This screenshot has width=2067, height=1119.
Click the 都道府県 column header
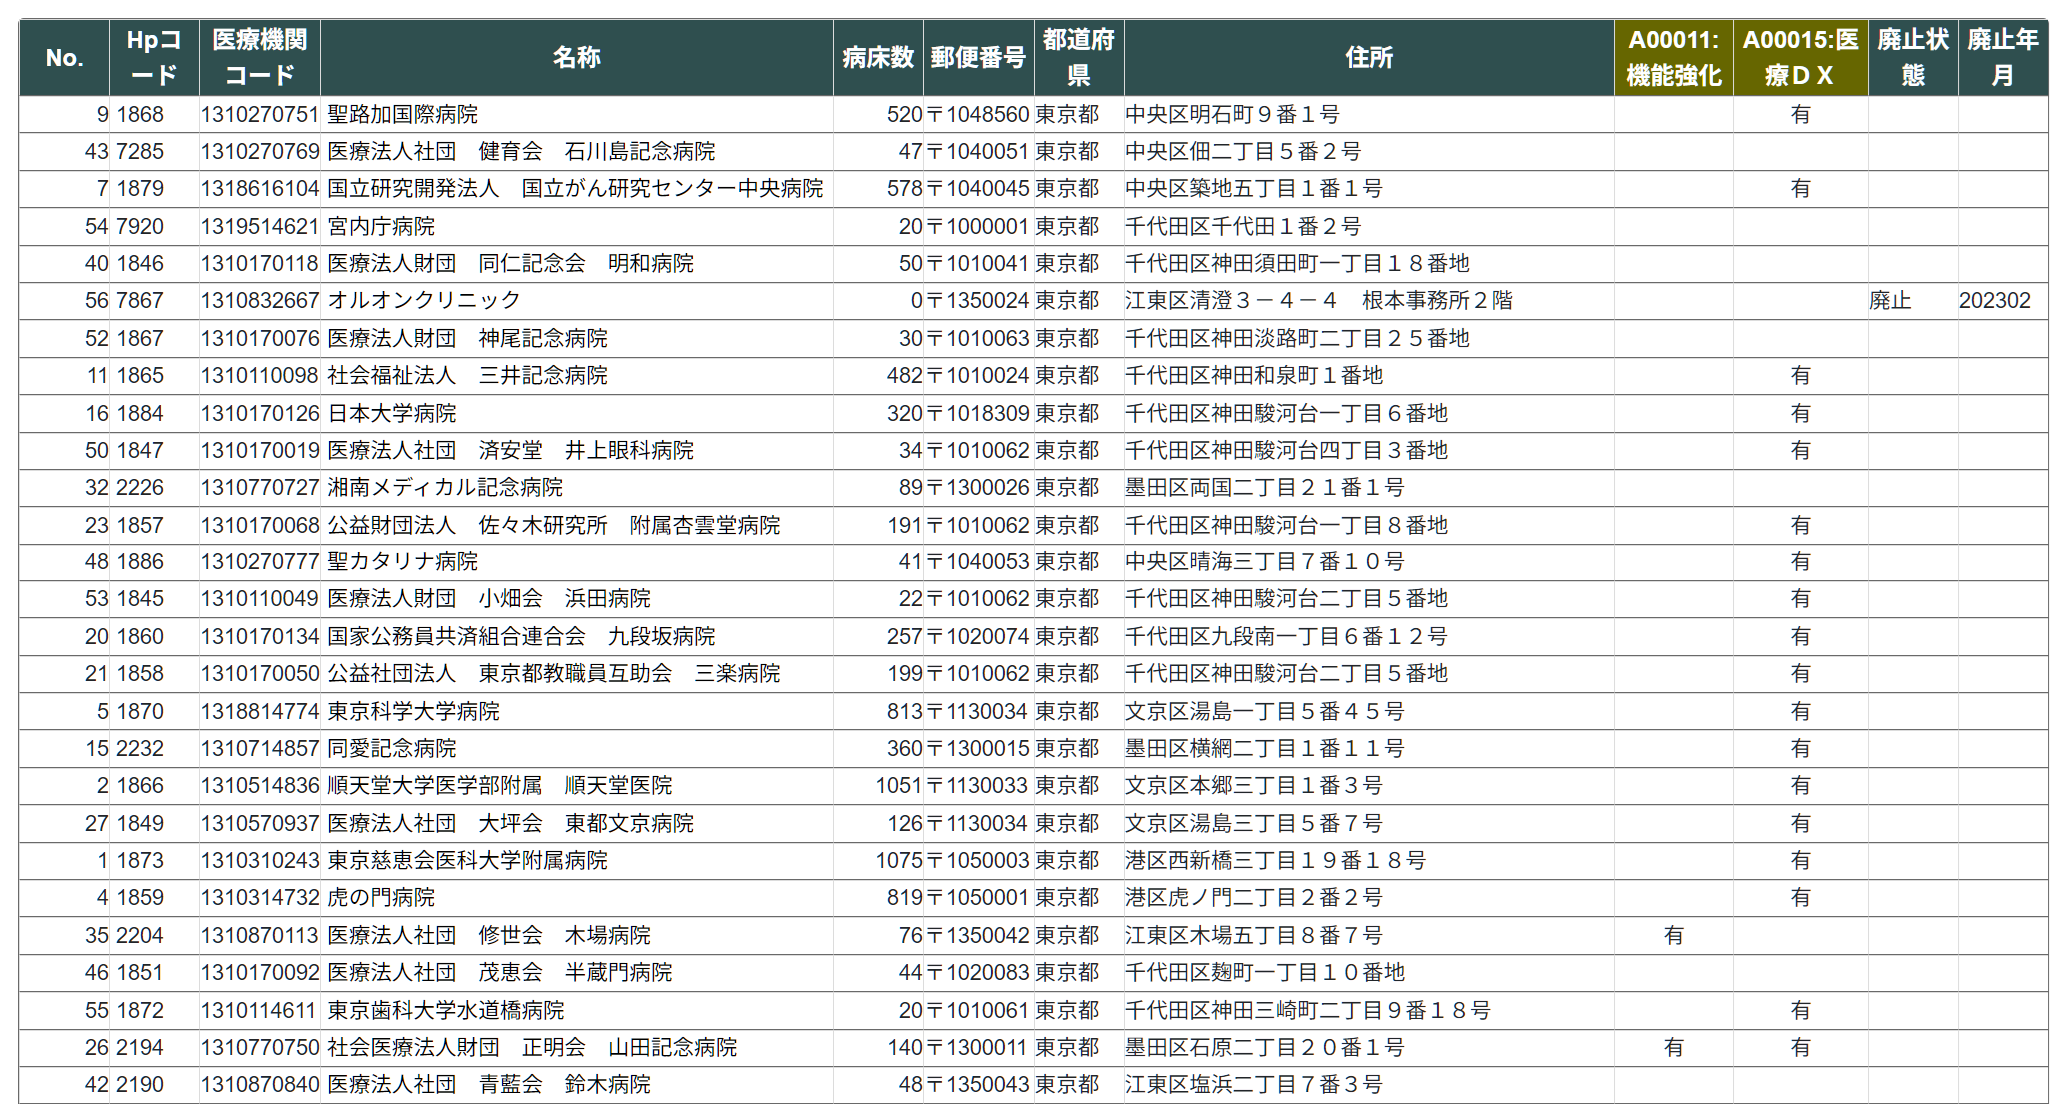tap(1079, 58)
